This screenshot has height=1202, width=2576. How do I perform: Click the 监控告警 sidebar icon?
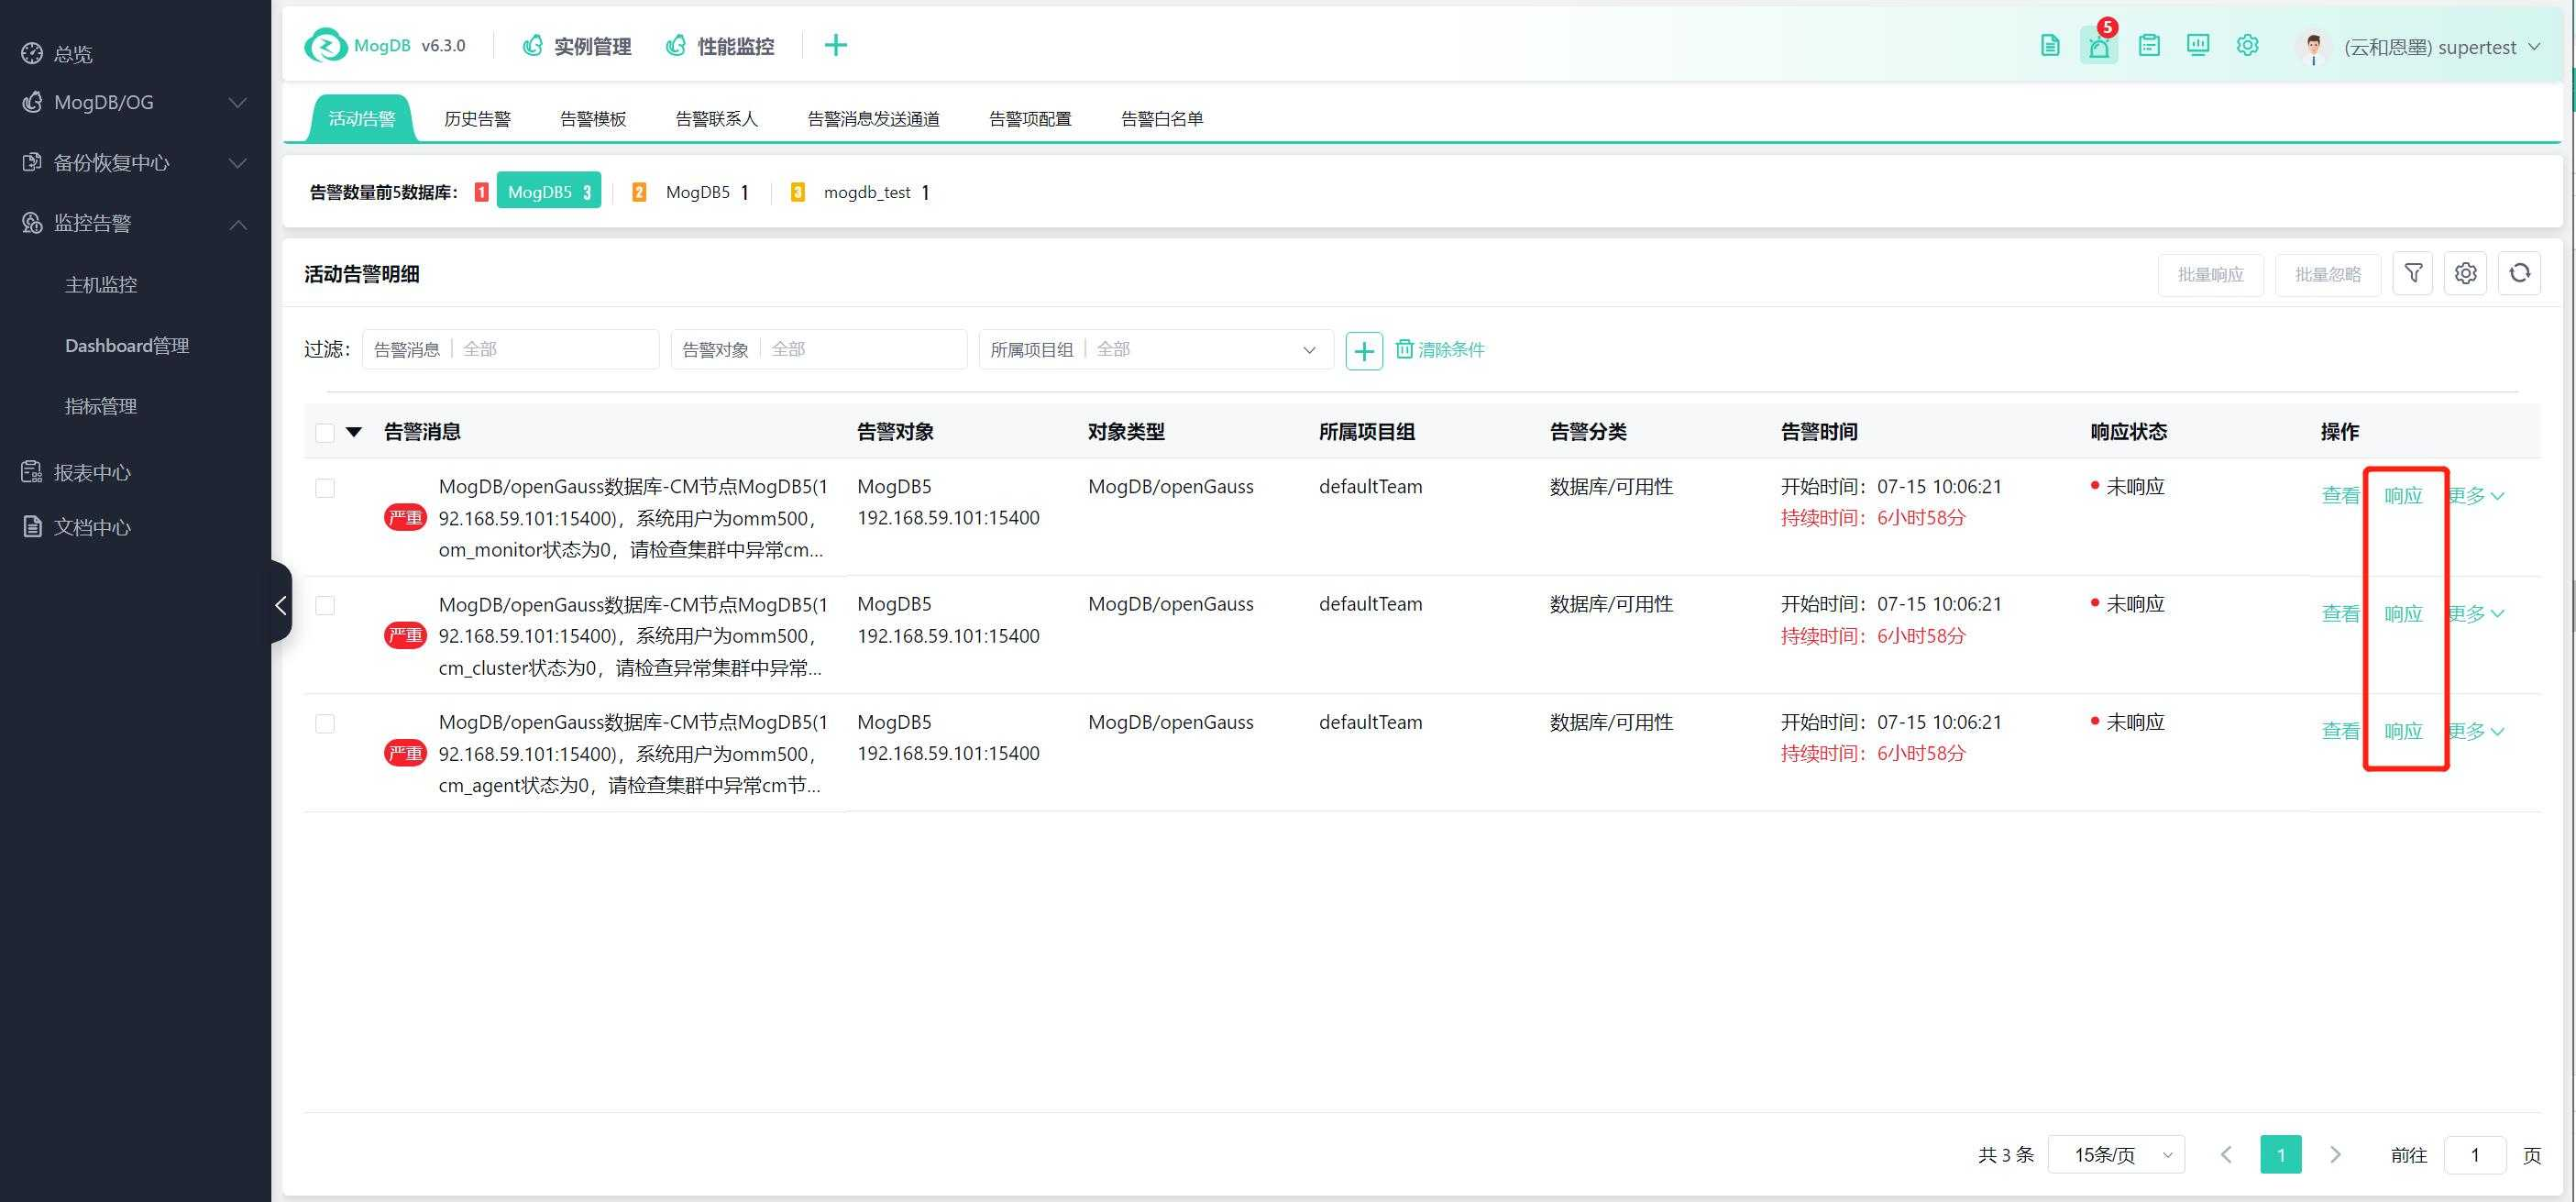(x=32, y=222)
